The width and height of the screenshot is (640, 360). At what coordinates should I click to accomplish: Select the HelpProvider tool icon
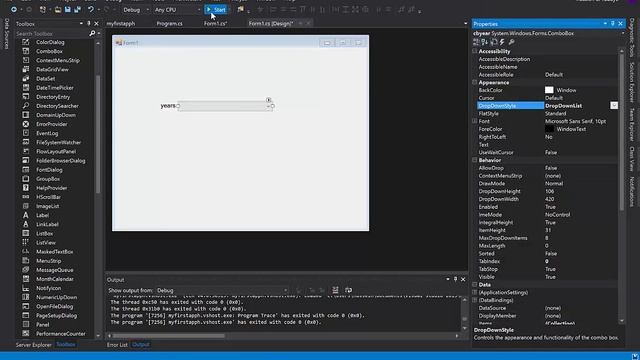[26, 188]
